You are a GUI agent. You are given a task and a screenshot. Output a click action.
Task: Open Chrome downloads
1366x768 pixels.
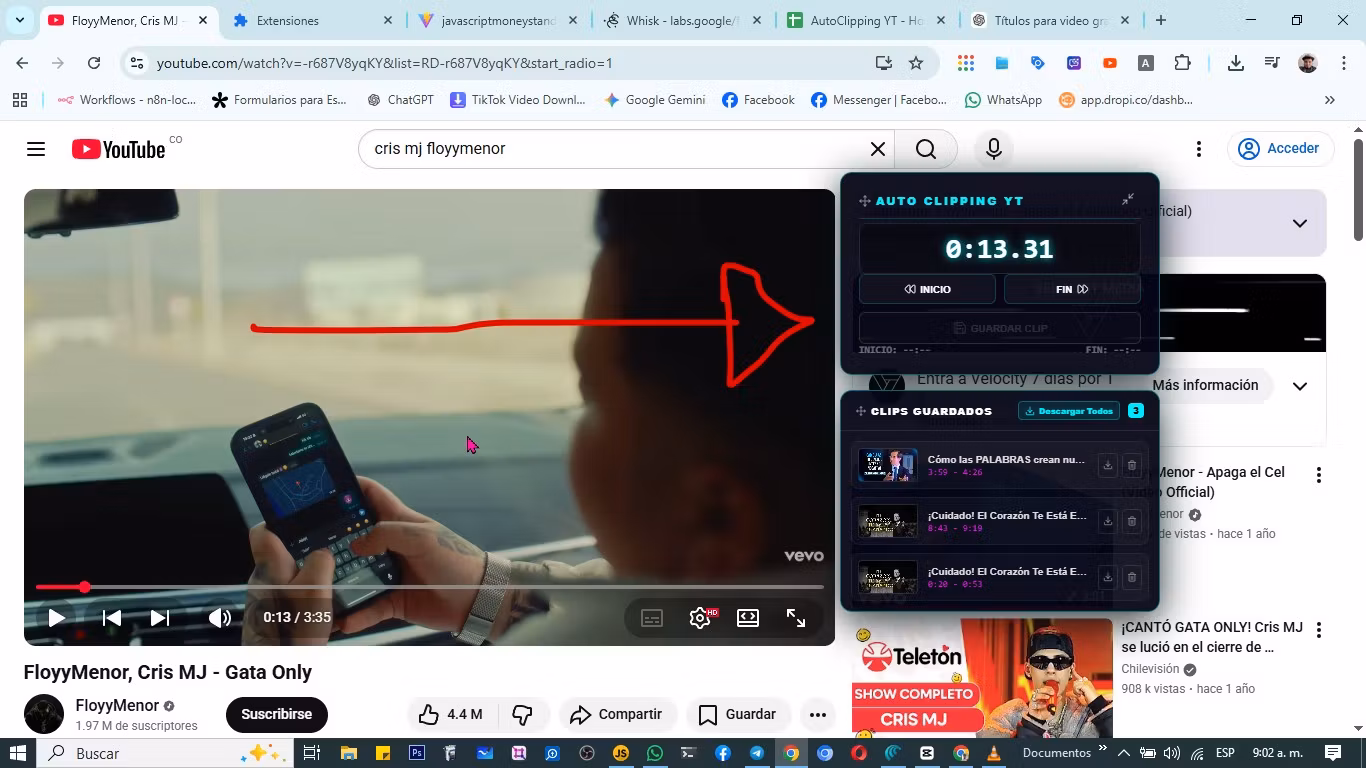[1236, 63]
